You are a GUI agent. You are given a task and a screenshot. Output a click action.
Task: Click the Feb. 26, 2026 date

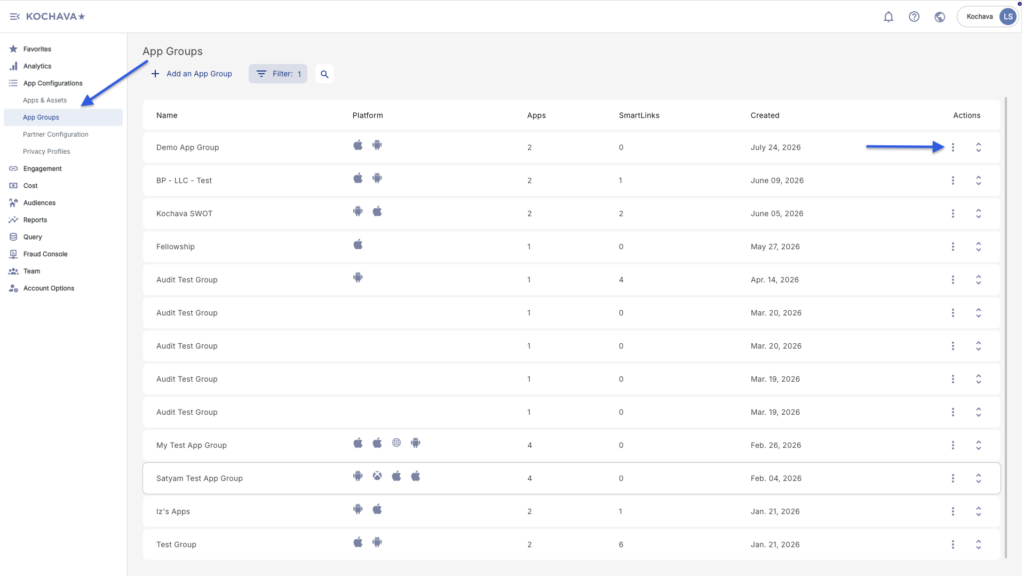[775, 445]
